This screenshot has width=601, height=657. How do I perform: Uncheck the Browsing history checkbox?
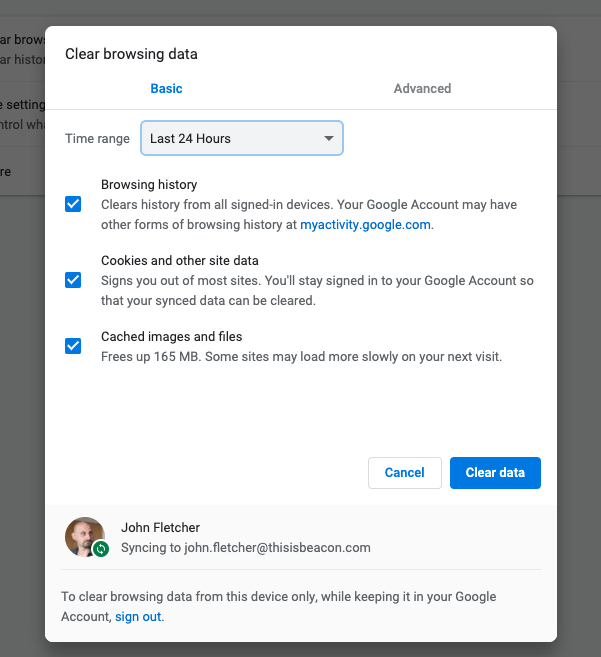point(73,204)
